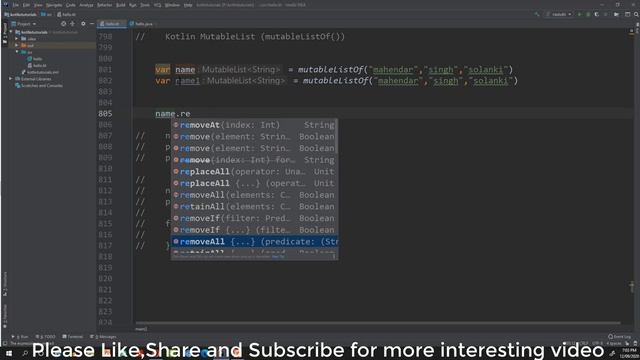Open the Terminal tool window tab
The height and width of the screenshot is (360, 640).
pos(73,337)
